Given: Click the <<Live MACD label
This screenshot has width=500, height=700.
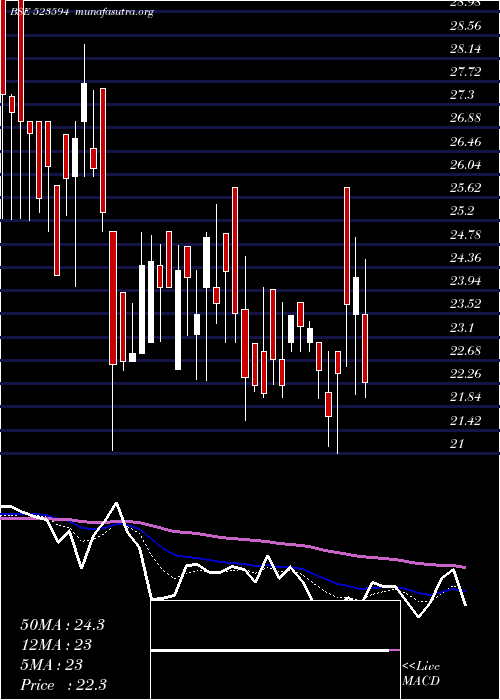Looking at the screenshot, I should pyautogui.click(x=421, y=674).
